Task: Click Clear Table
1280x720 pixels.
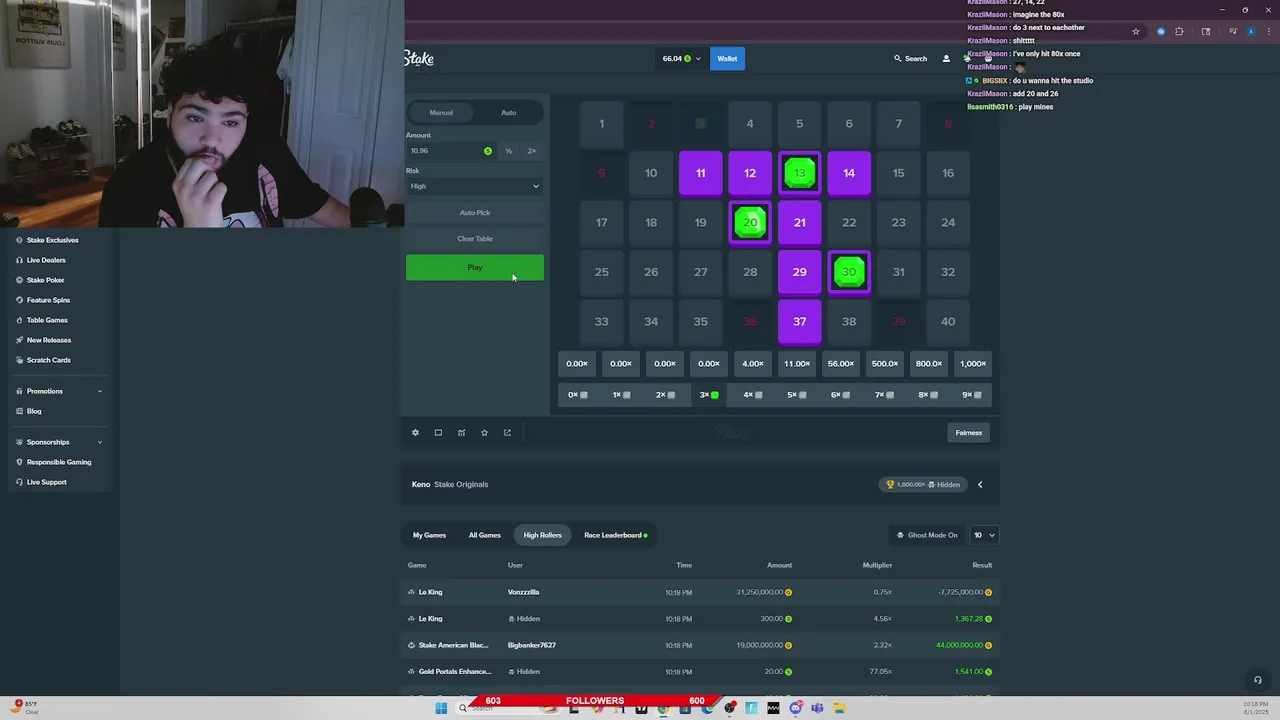Action: click(x=475, y=238)
